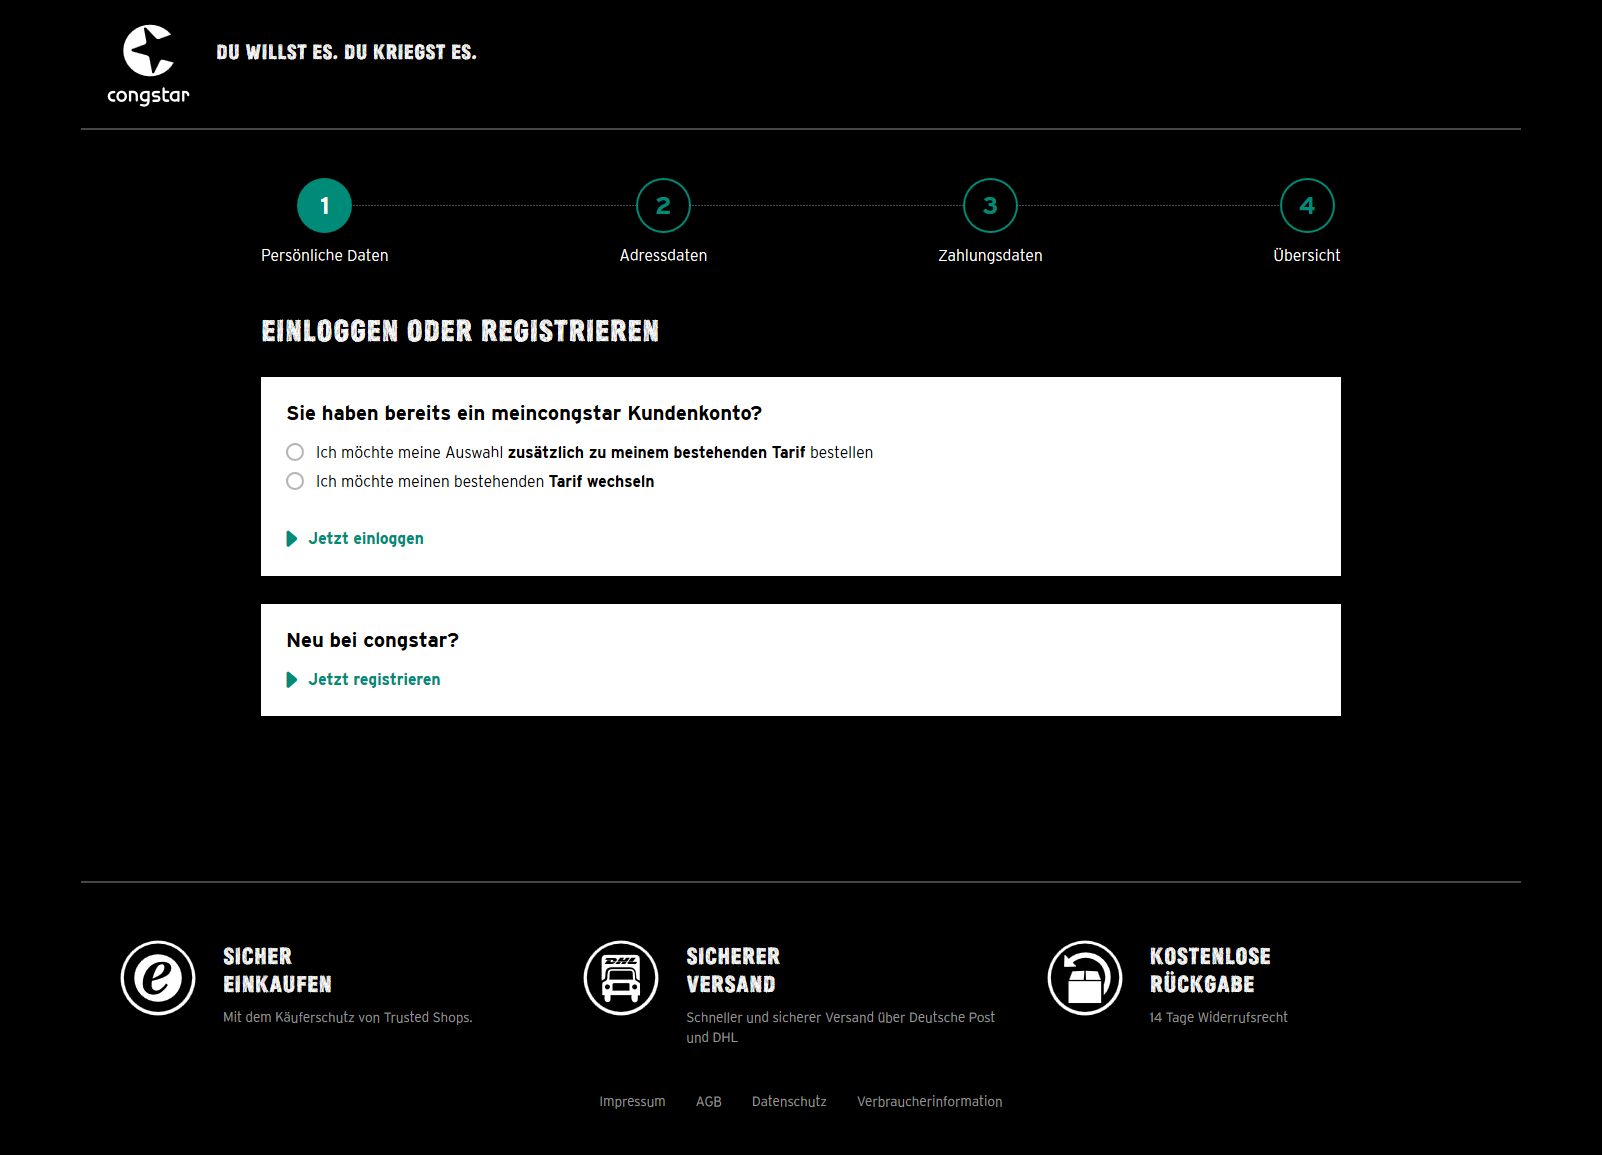Open the AGB footer link
This screenshot has width=1602, height=1155.
[x=708, y=1101]
